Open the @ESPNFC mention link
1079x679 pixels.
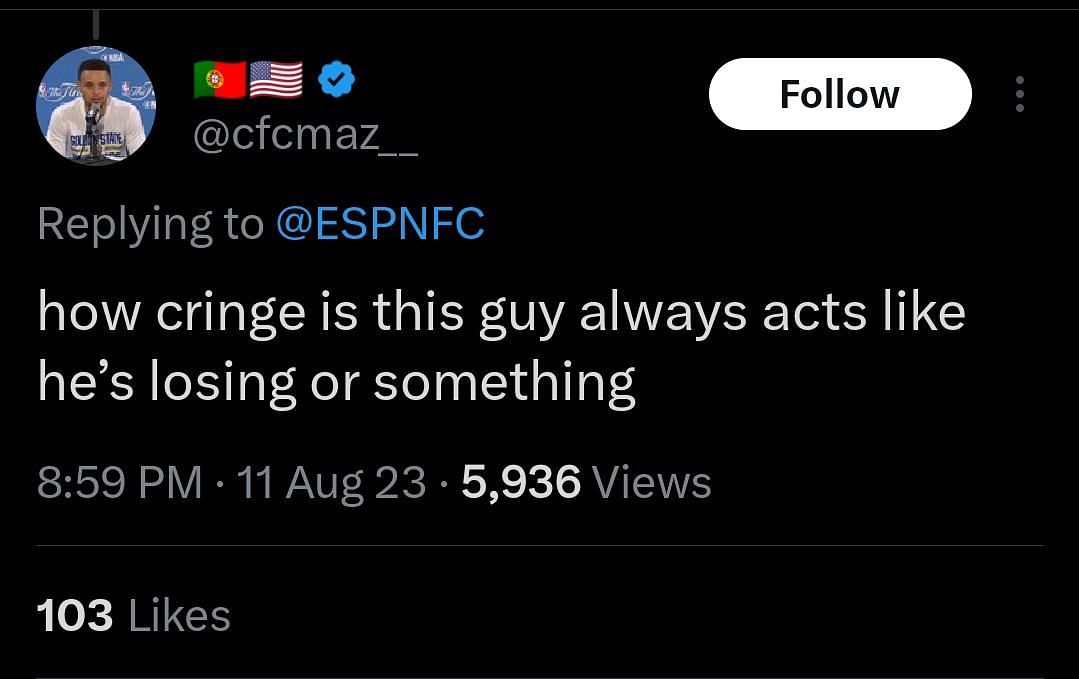379,224
